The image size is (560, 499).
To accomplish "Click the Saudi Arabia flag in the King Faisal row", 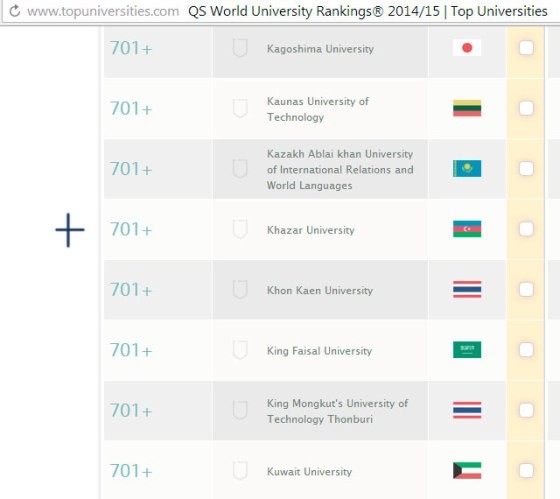I will [x=467, y=349].
